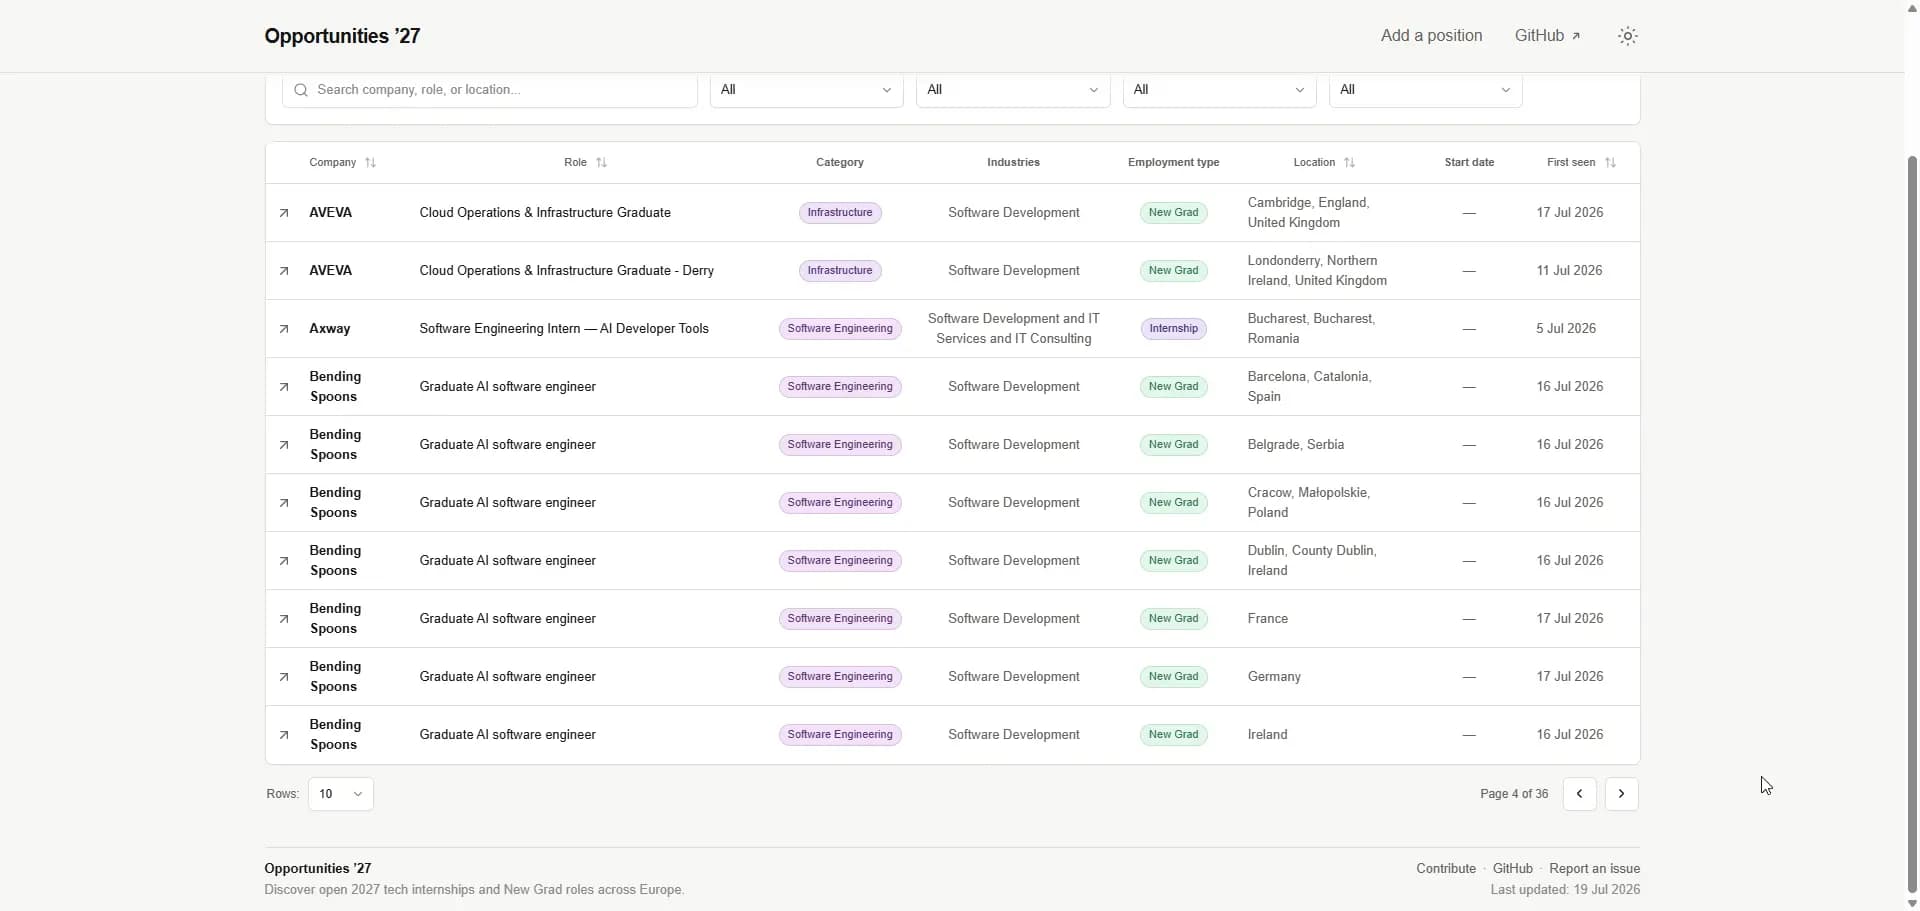Click the 'Axway' company name
Viewport: 1920px width, 911px height.
(330, 329)
